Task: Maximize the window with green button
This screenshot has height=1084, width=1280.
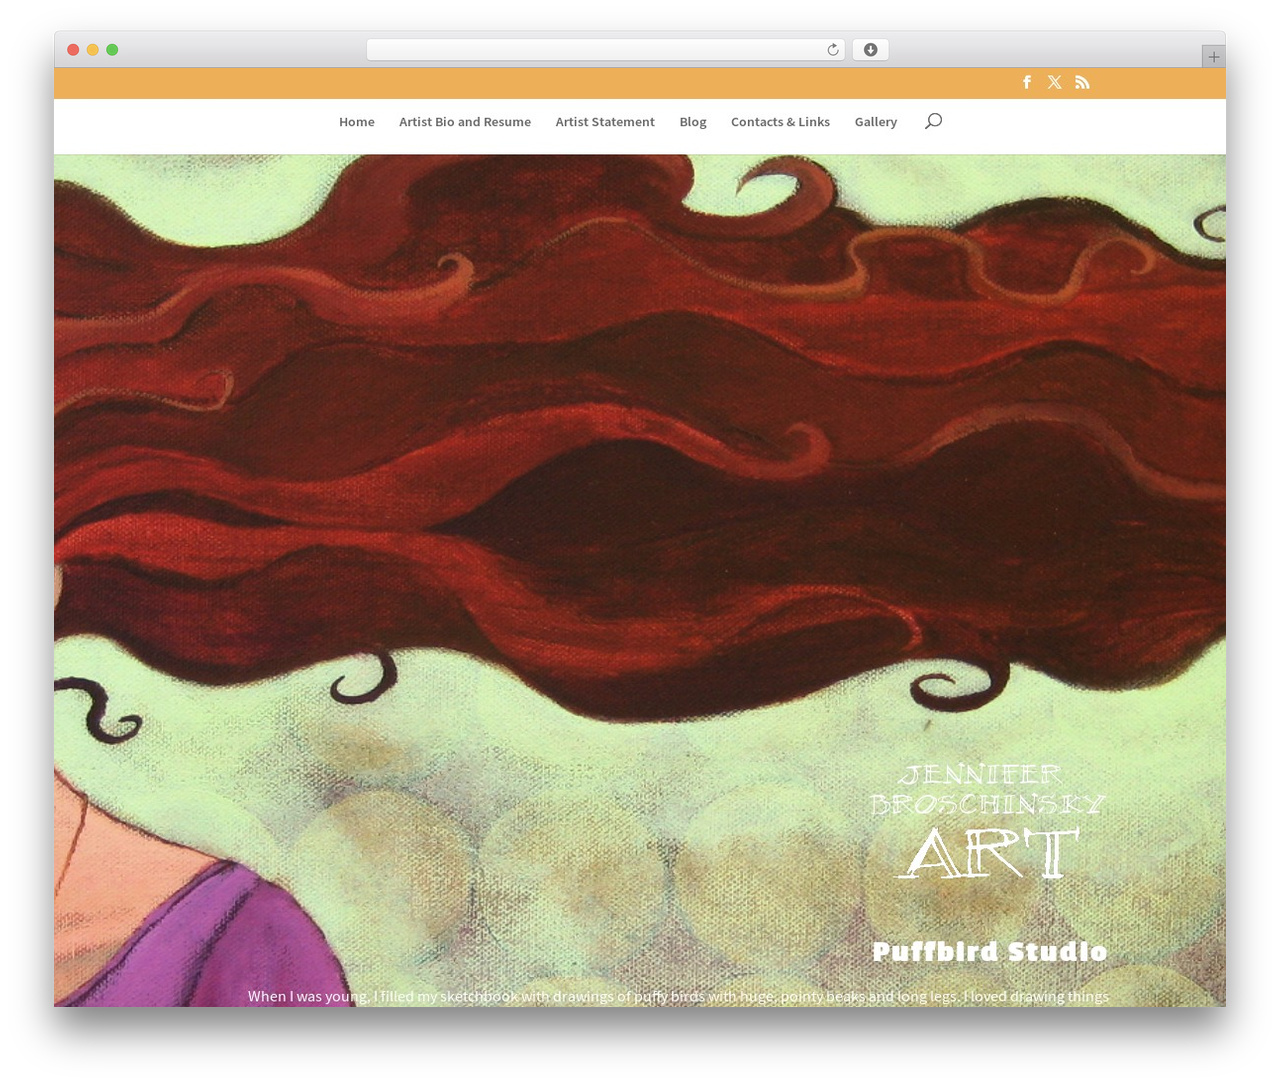Action: click(112, 50)
